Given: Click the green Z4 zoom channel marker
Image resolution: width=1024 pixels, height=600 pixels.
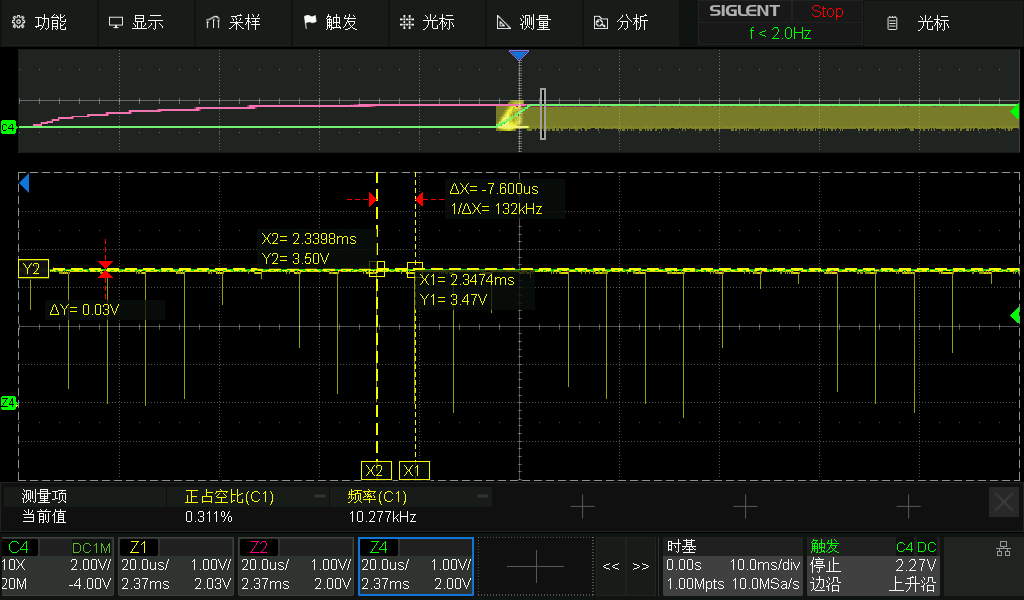Looking at the screenshot, I should [8, 402].
